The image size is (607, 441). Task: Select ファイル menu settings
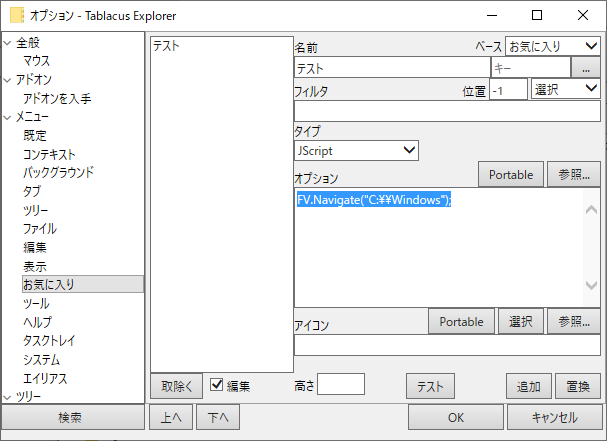(40, 229)
